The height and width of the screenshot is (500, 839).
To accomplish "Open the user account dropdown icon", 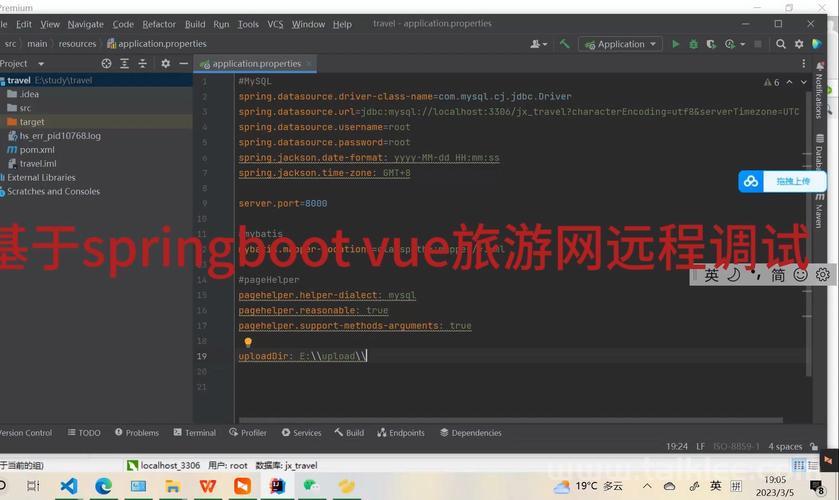I will tap(538, 44).
